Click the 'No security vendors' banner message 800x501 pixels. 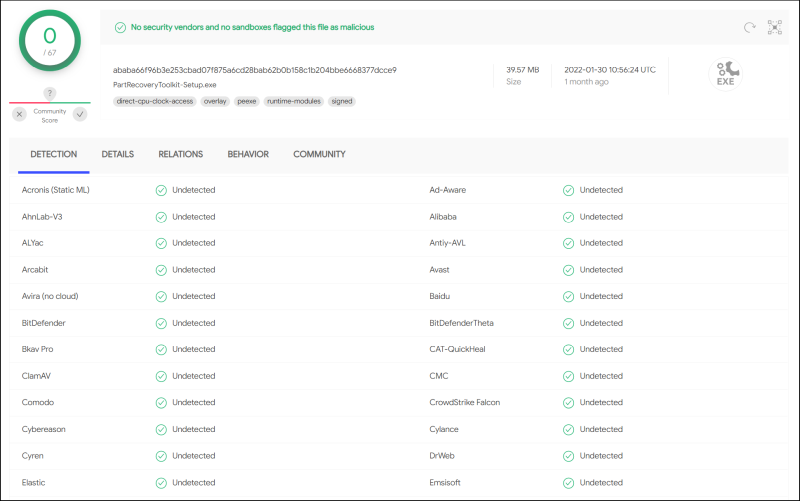tap(253, 28)
